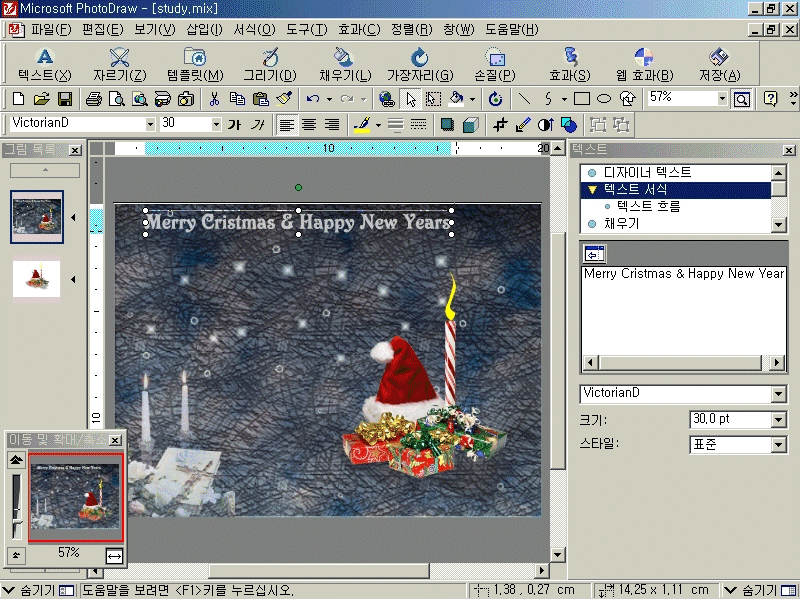Open the 정렬(R) arrange menu
Screen dimensions: 800x600
(x=411, y=30)
